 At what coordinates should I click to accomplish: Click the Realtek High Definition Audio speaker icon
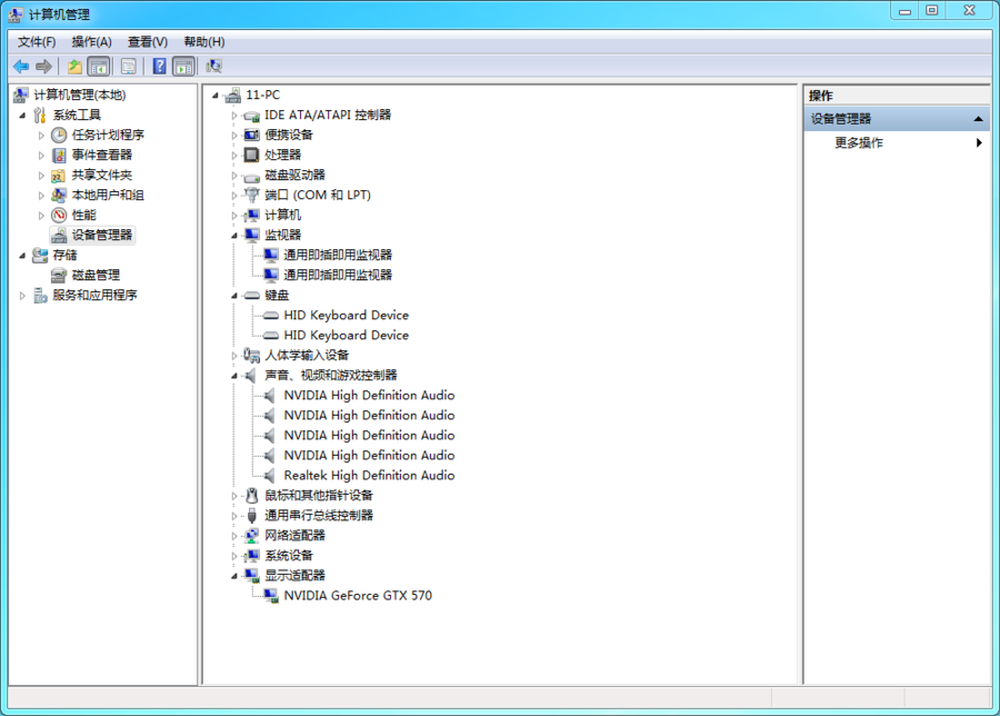[270, 476]
